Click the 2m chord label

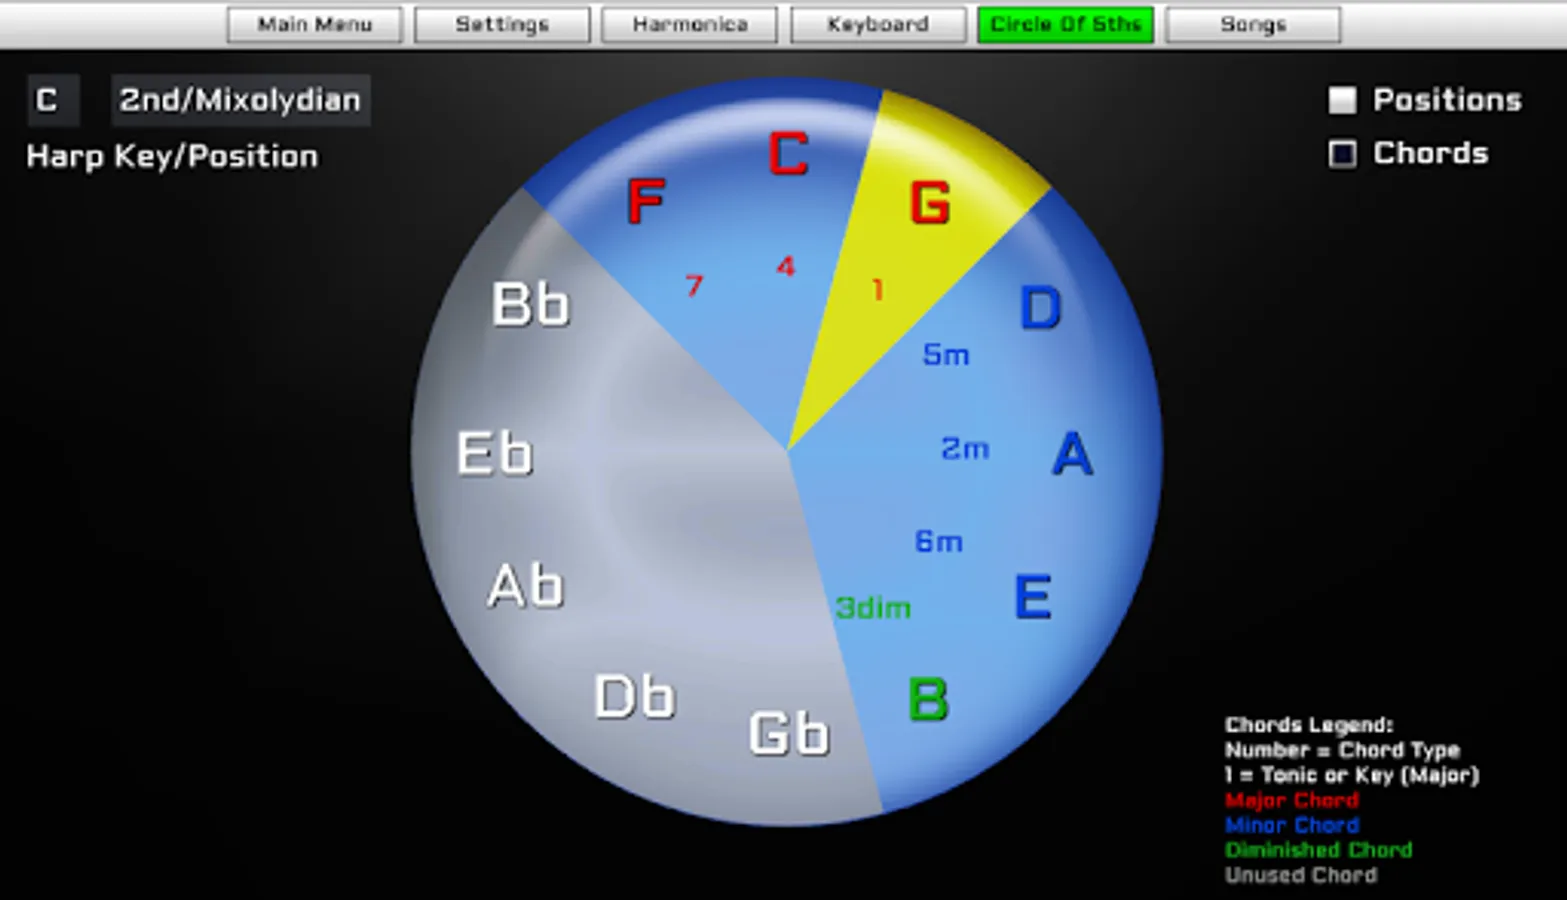point(965,448)
